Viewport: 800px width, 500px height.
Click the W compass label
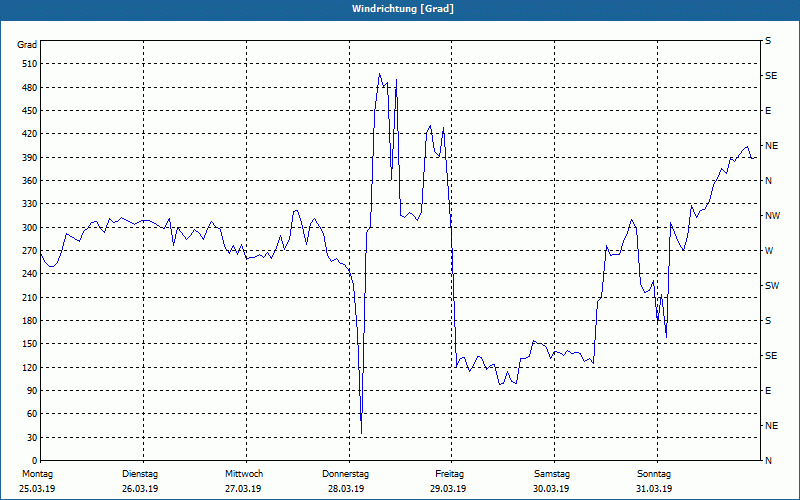coord(769,251)
